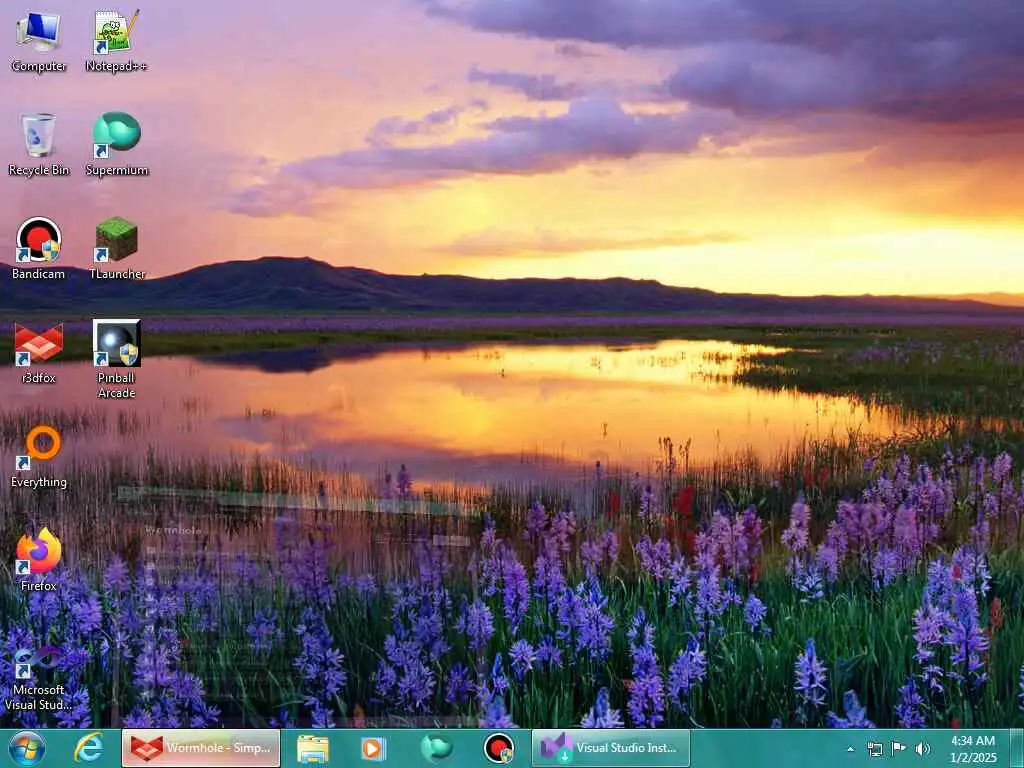Open the Computer desktop icon
The width and height of the screenshot is (1024, 768).
coord(39,40)
